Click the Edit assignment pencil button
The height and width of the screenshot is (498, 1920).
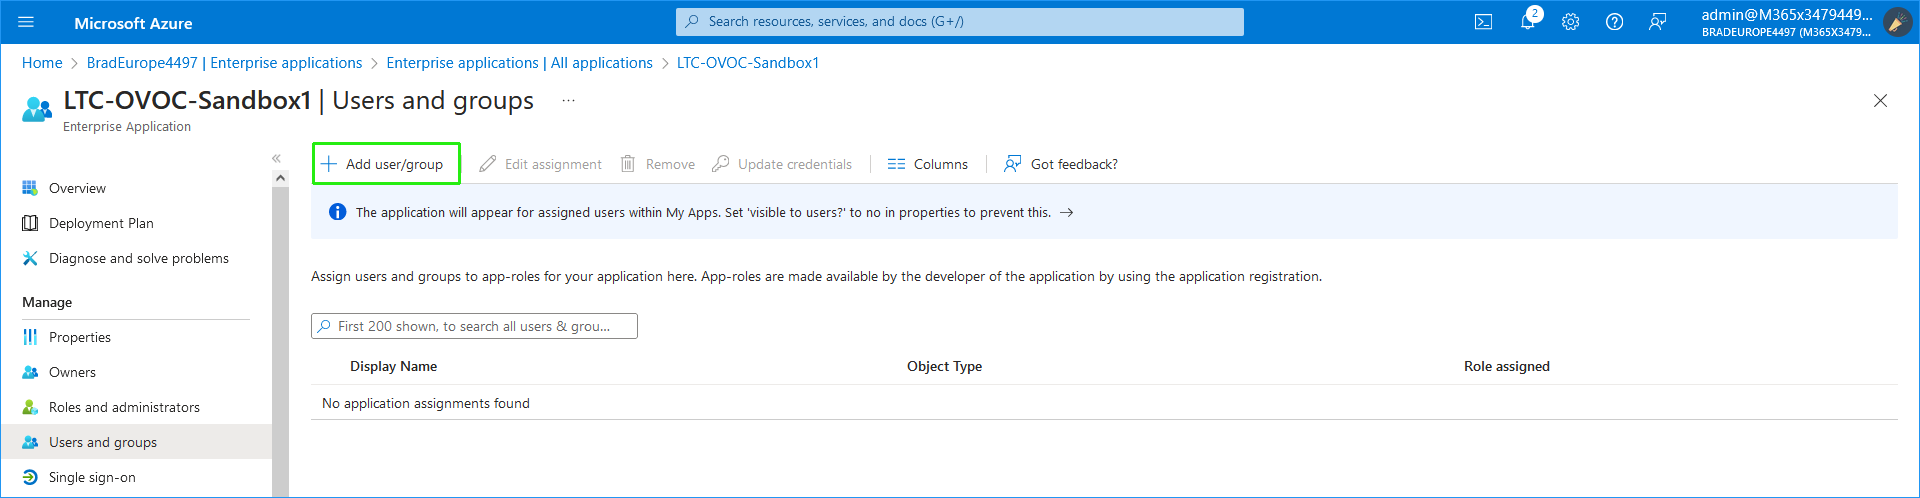click(540, 164)
